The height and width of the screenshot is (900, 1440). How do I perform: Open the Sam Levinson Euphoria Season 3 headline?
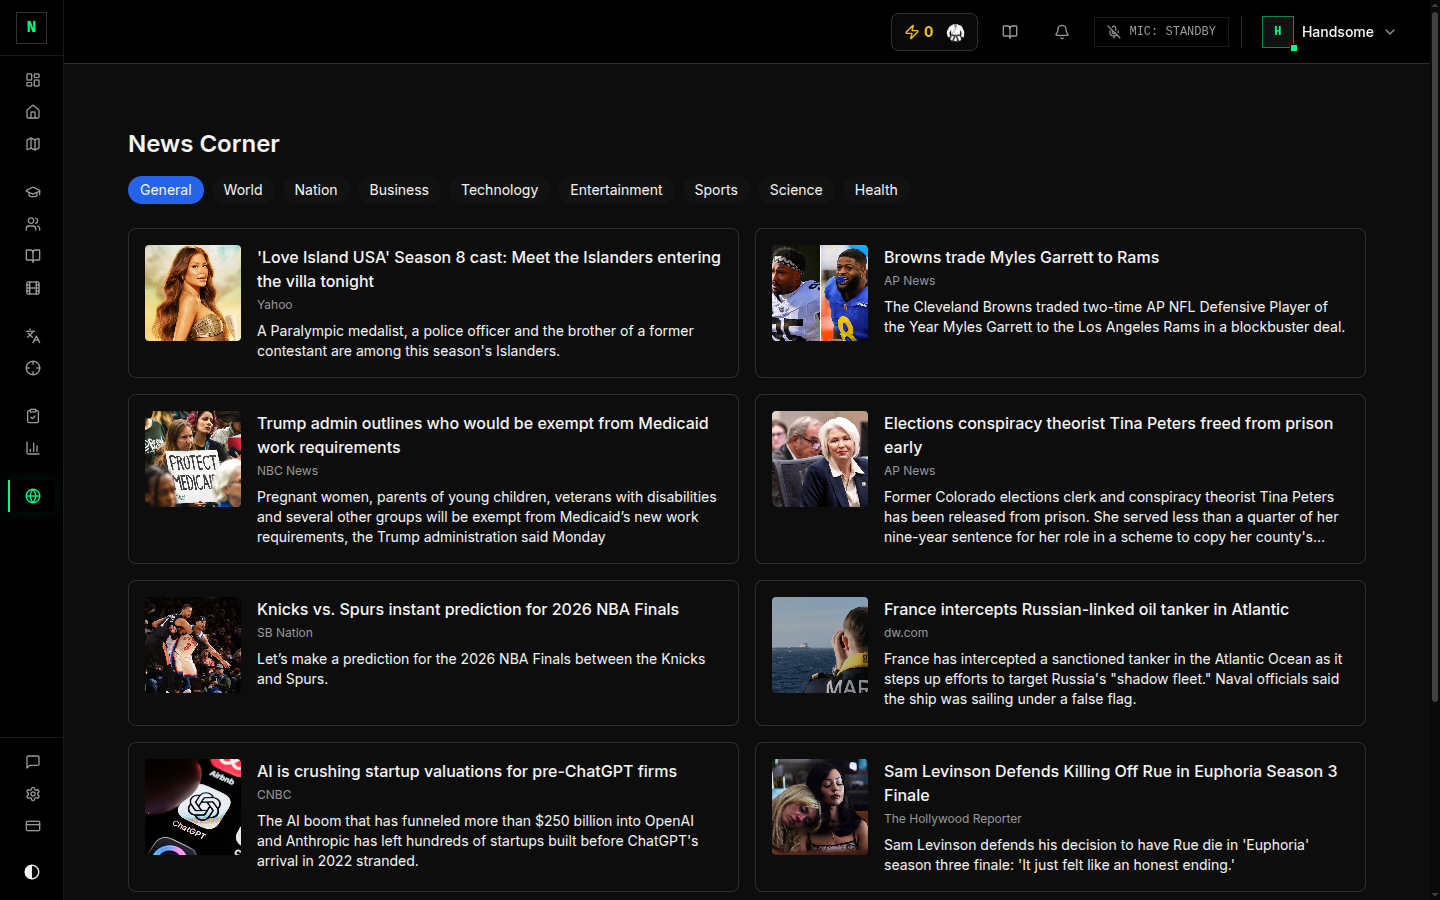1110,783
